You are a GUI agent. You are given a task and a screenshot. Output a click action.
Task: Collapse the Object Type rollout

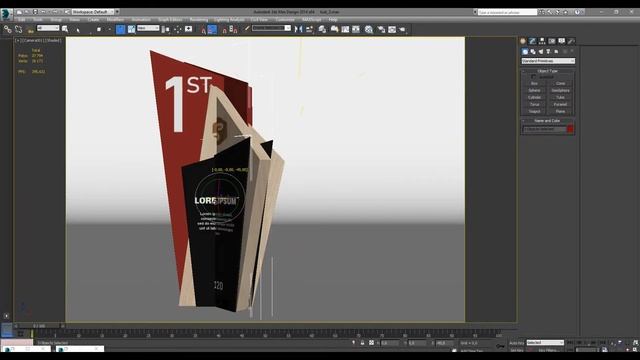pyautogui.click(x=548, y=71)
